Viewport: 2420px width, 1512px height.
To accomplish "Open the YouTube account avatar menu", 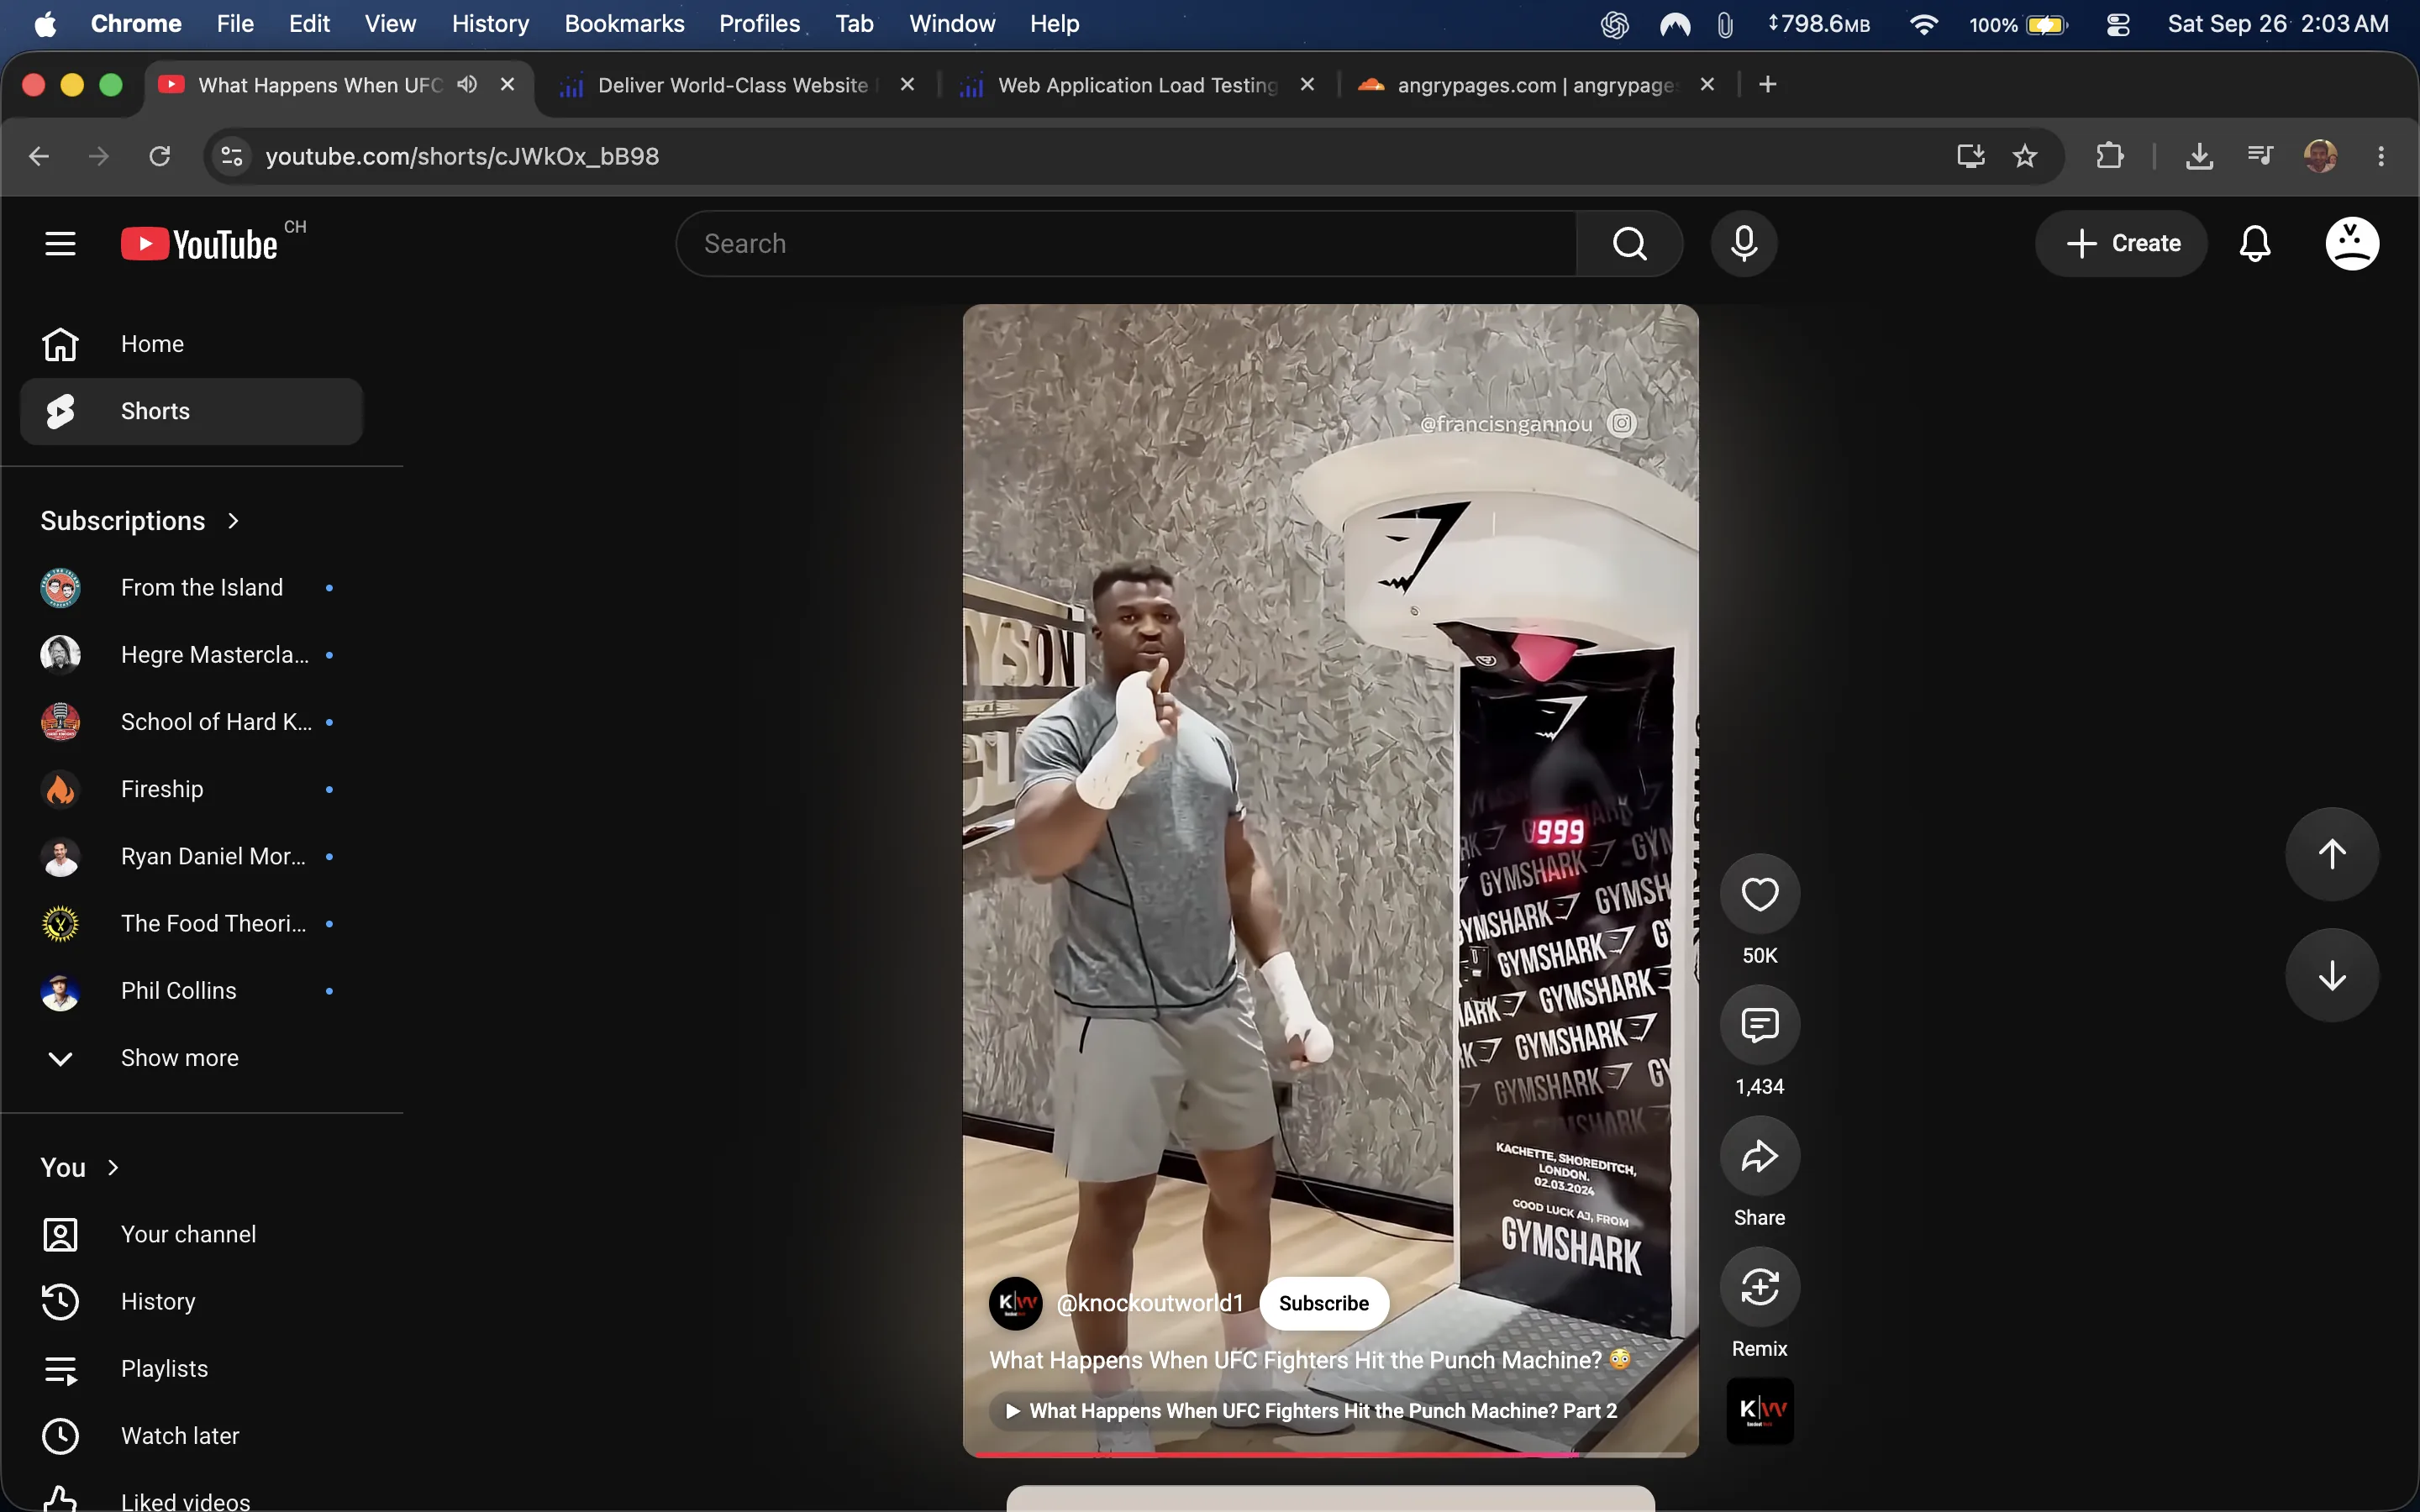I will (2352, 243).
